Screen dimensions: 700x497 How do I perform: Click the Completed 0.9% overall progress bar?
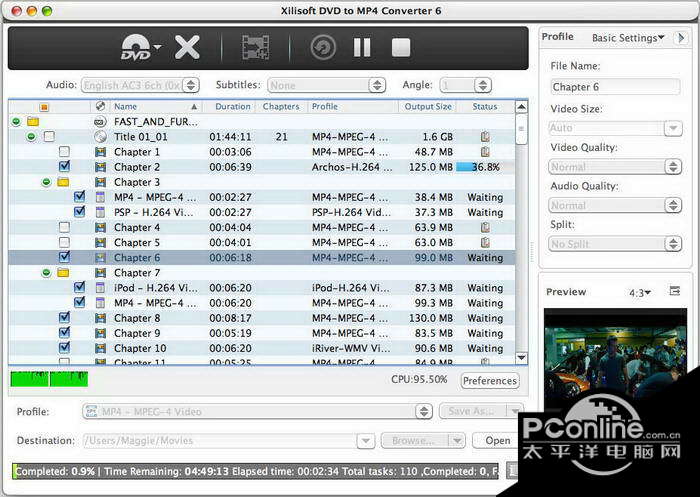click(255, 471)
